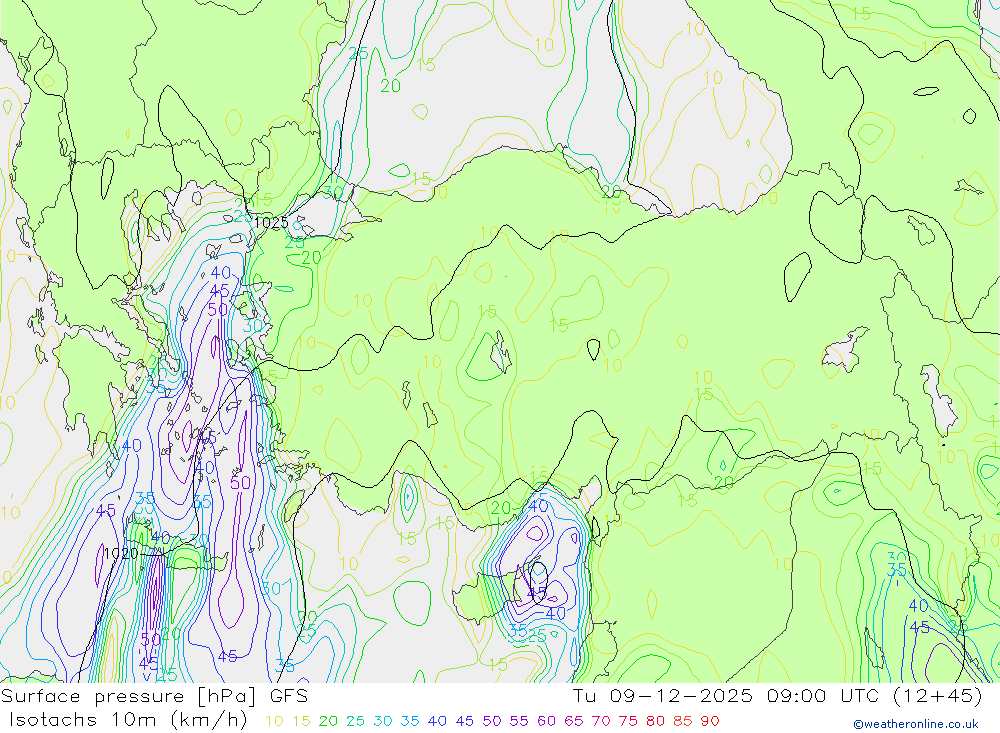Viewport: 1000px width, 733px height.
Task: Click the 'Surface pressure [hPa] GFS' title text
Action: 154,696
